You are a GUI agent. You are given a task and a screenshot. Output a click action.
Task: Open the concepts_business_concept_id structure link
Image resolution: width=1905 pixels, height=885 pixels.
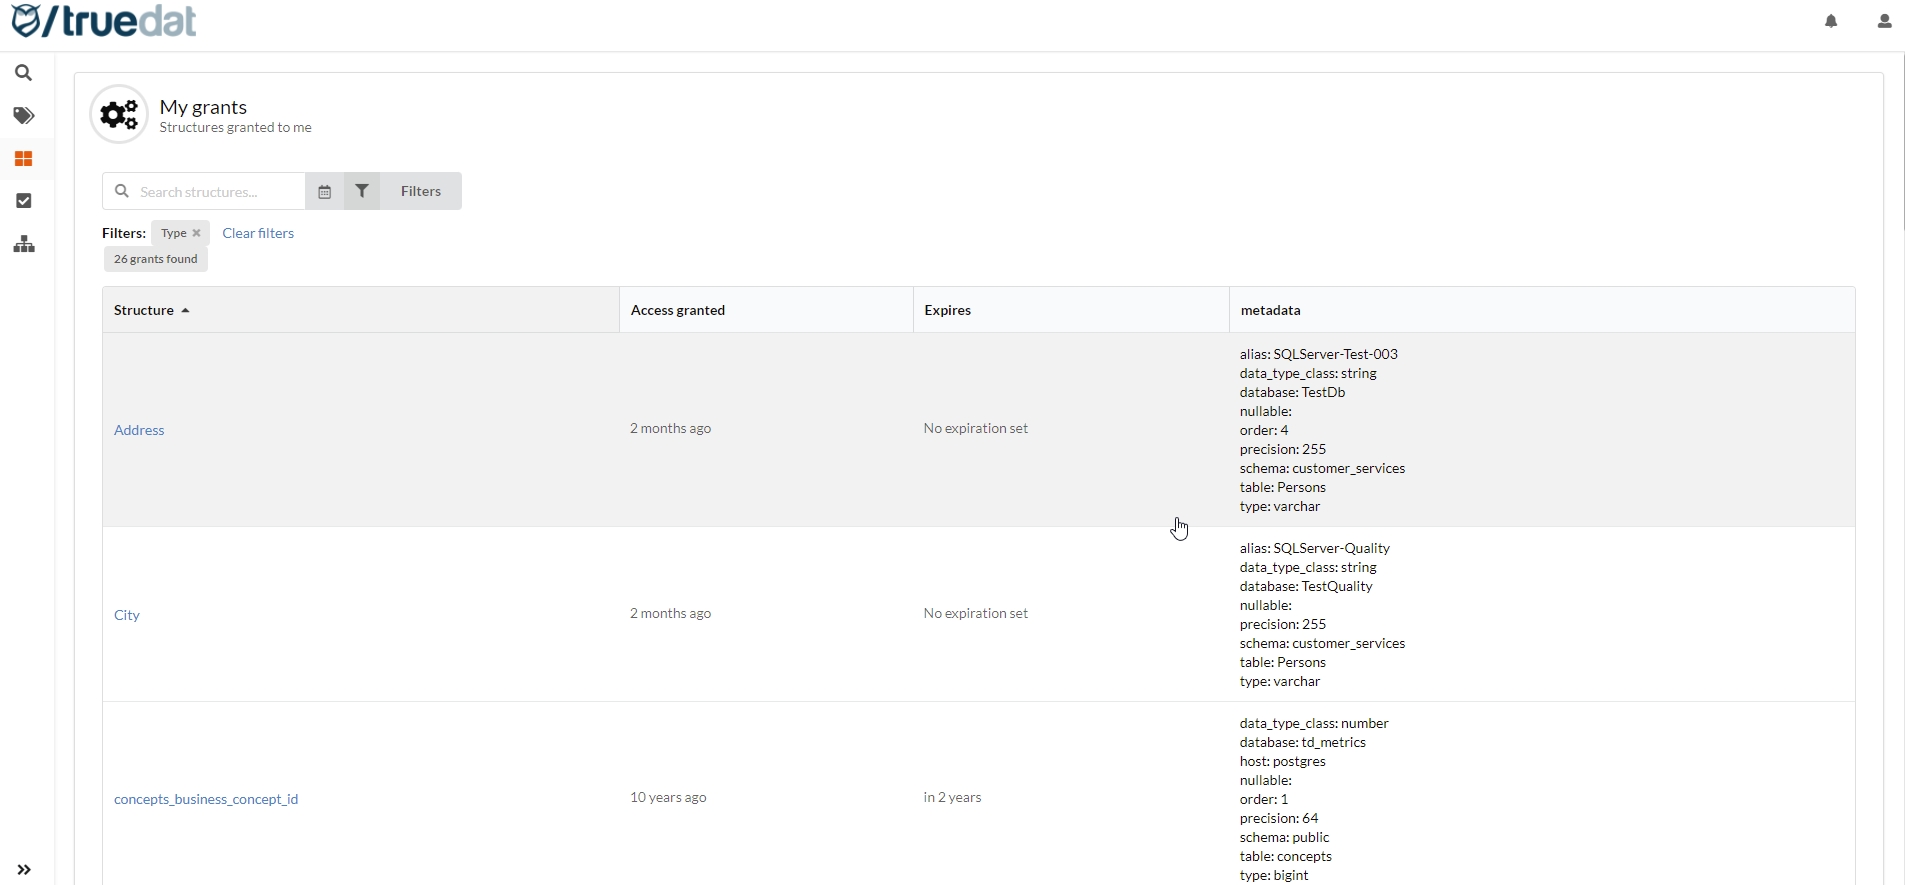pos(206,800)
